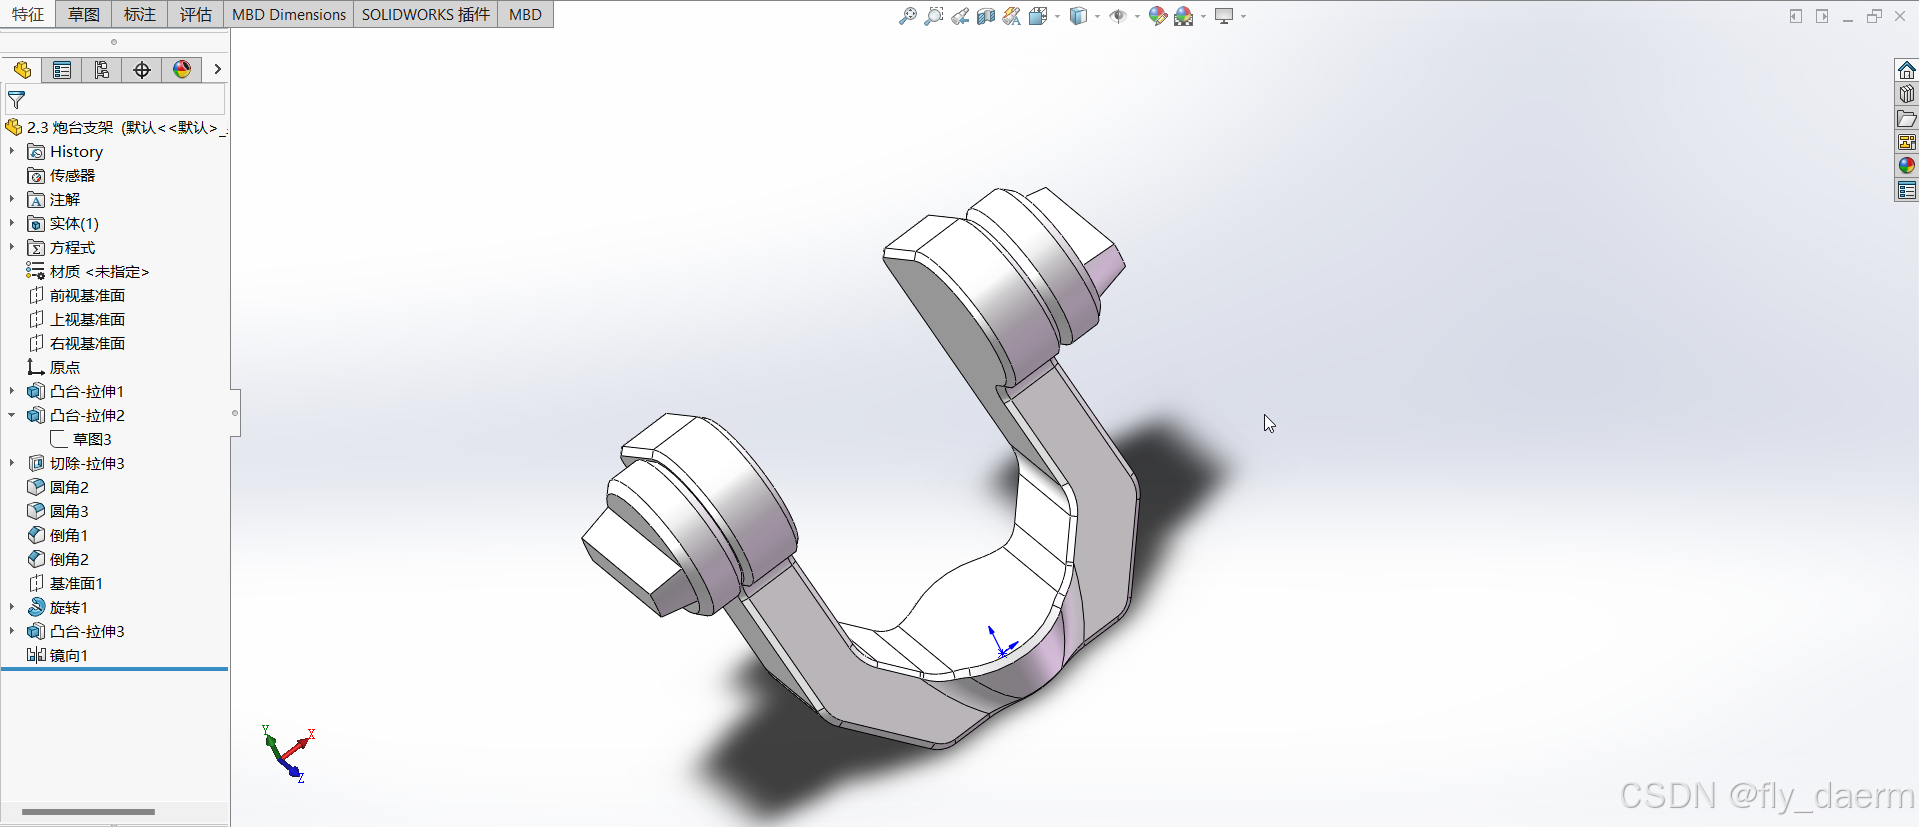Show more manager tabs with the chevron
Screen dimensions: 1919x827
(x=217, y=70)
